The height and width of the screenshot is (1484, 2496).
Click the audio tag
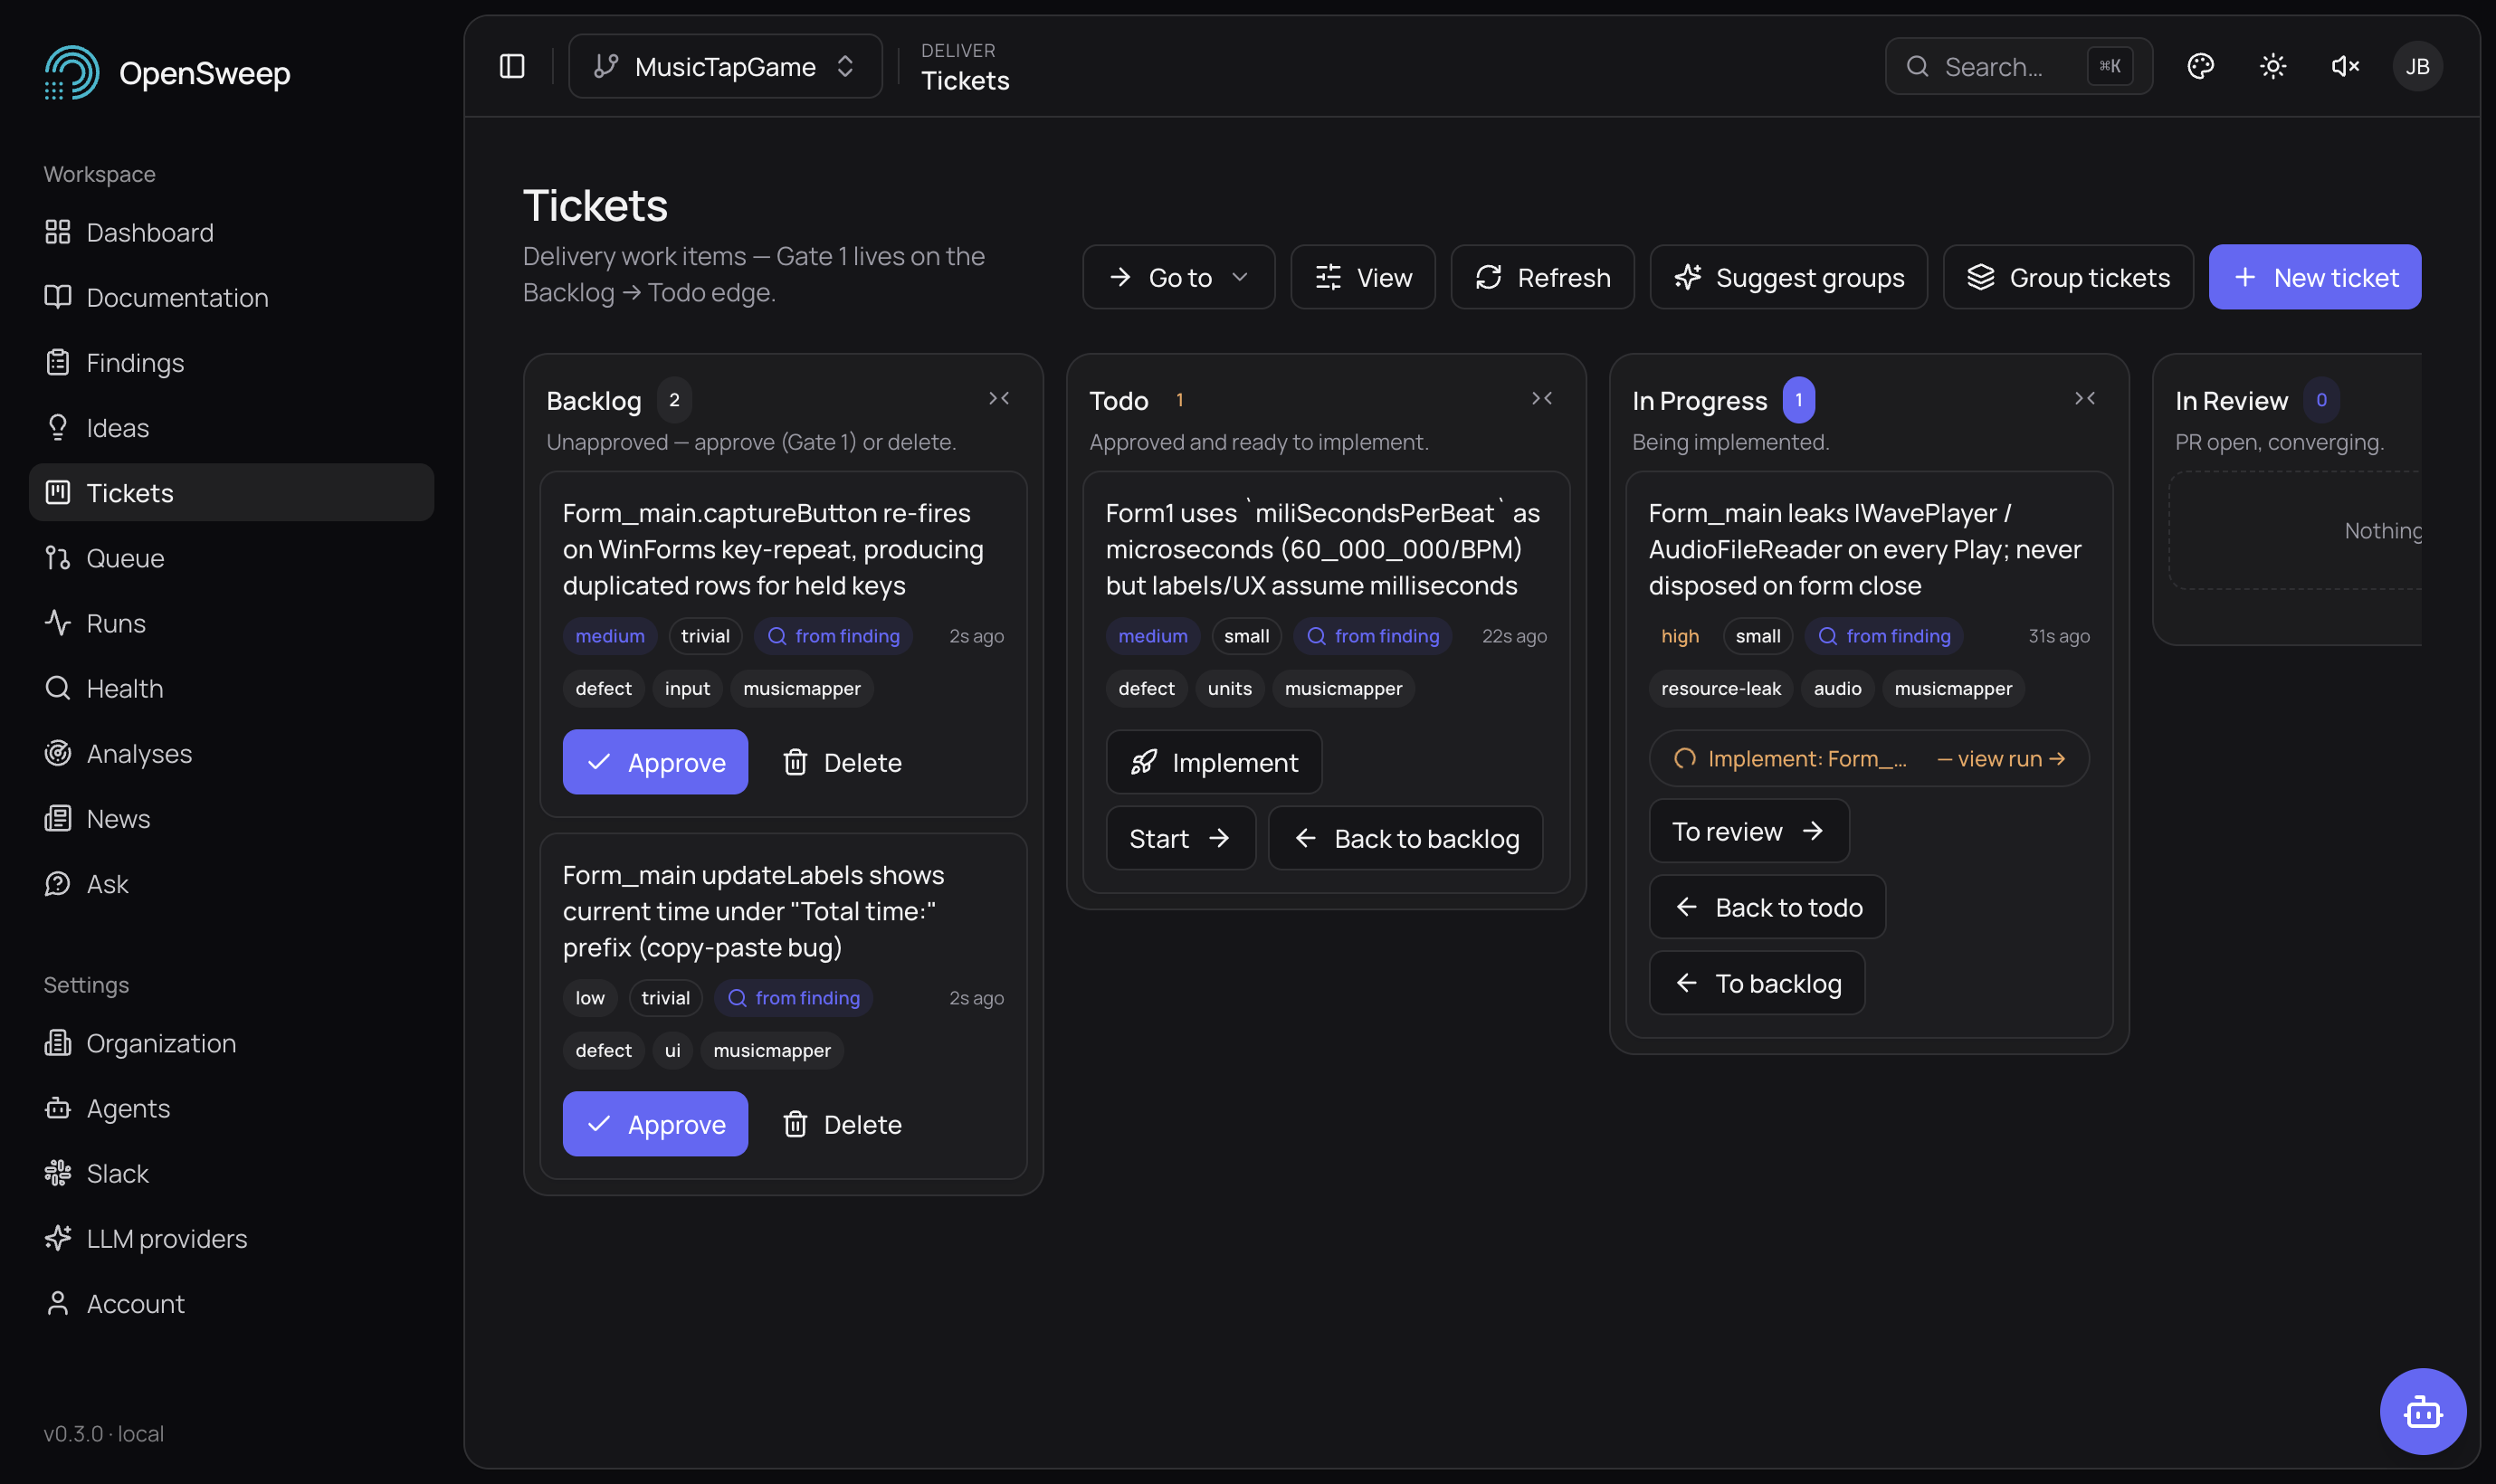point(1837,688)
